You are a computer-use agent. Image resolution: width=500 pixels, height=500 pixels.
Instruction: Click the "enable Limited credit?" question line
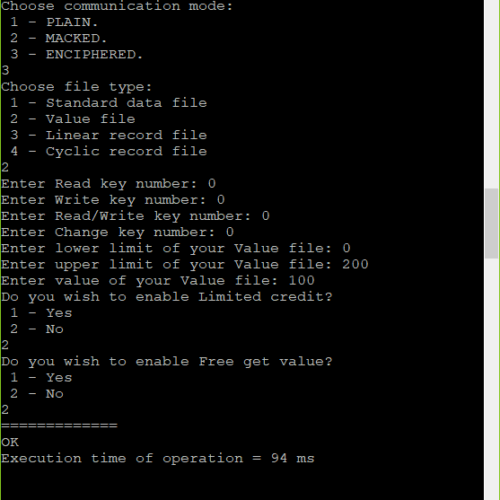click(x=167, y=297)
